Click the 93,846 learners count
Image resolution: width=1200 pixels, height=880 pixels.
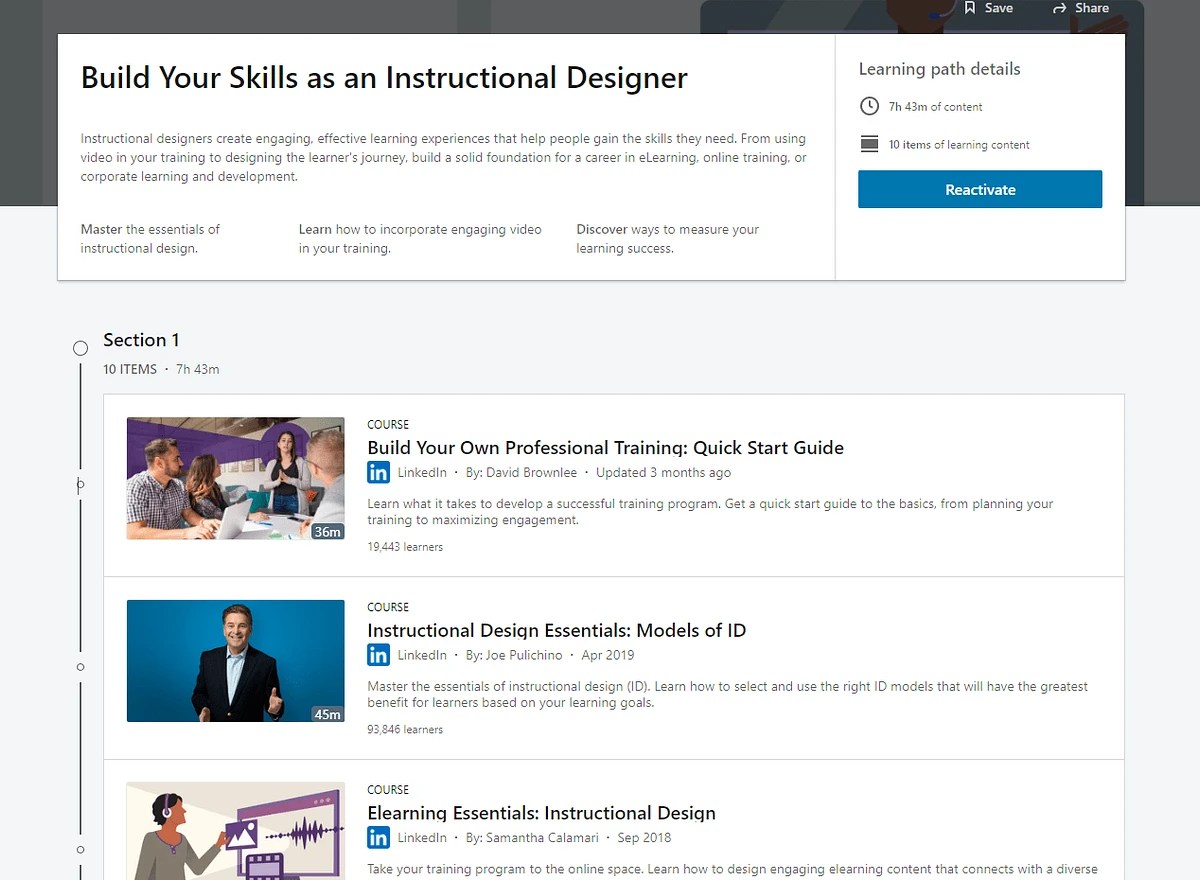click(x=405, y=729)
